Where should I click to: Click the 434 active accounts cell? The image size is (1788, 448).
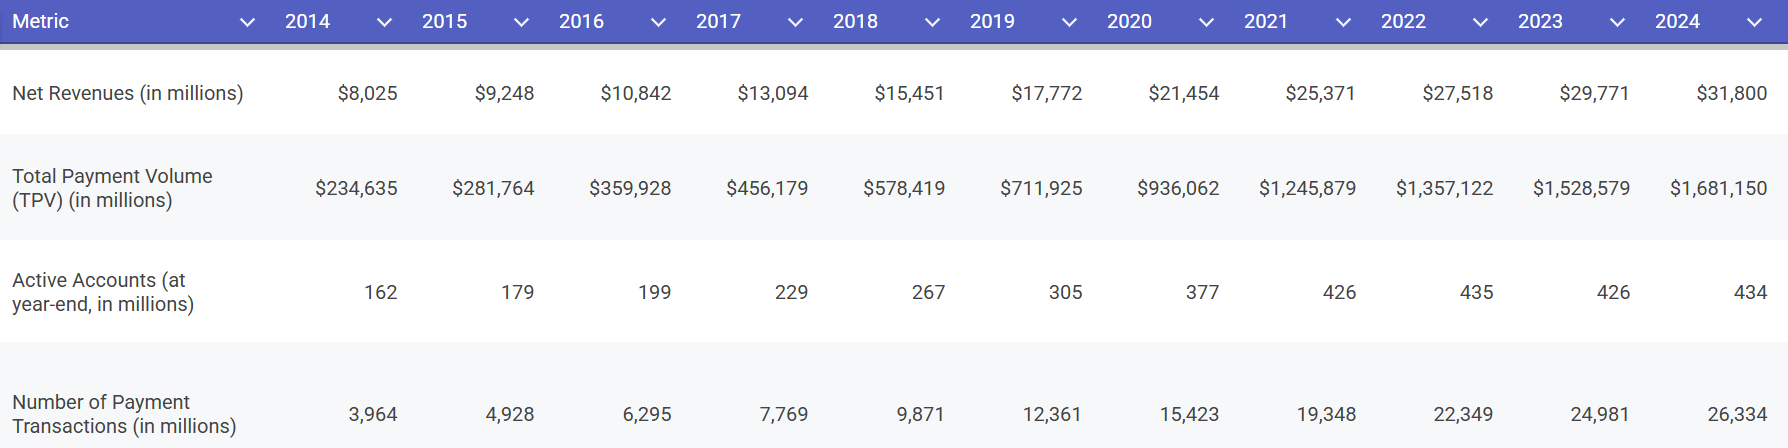click(x=1750, y=292)
